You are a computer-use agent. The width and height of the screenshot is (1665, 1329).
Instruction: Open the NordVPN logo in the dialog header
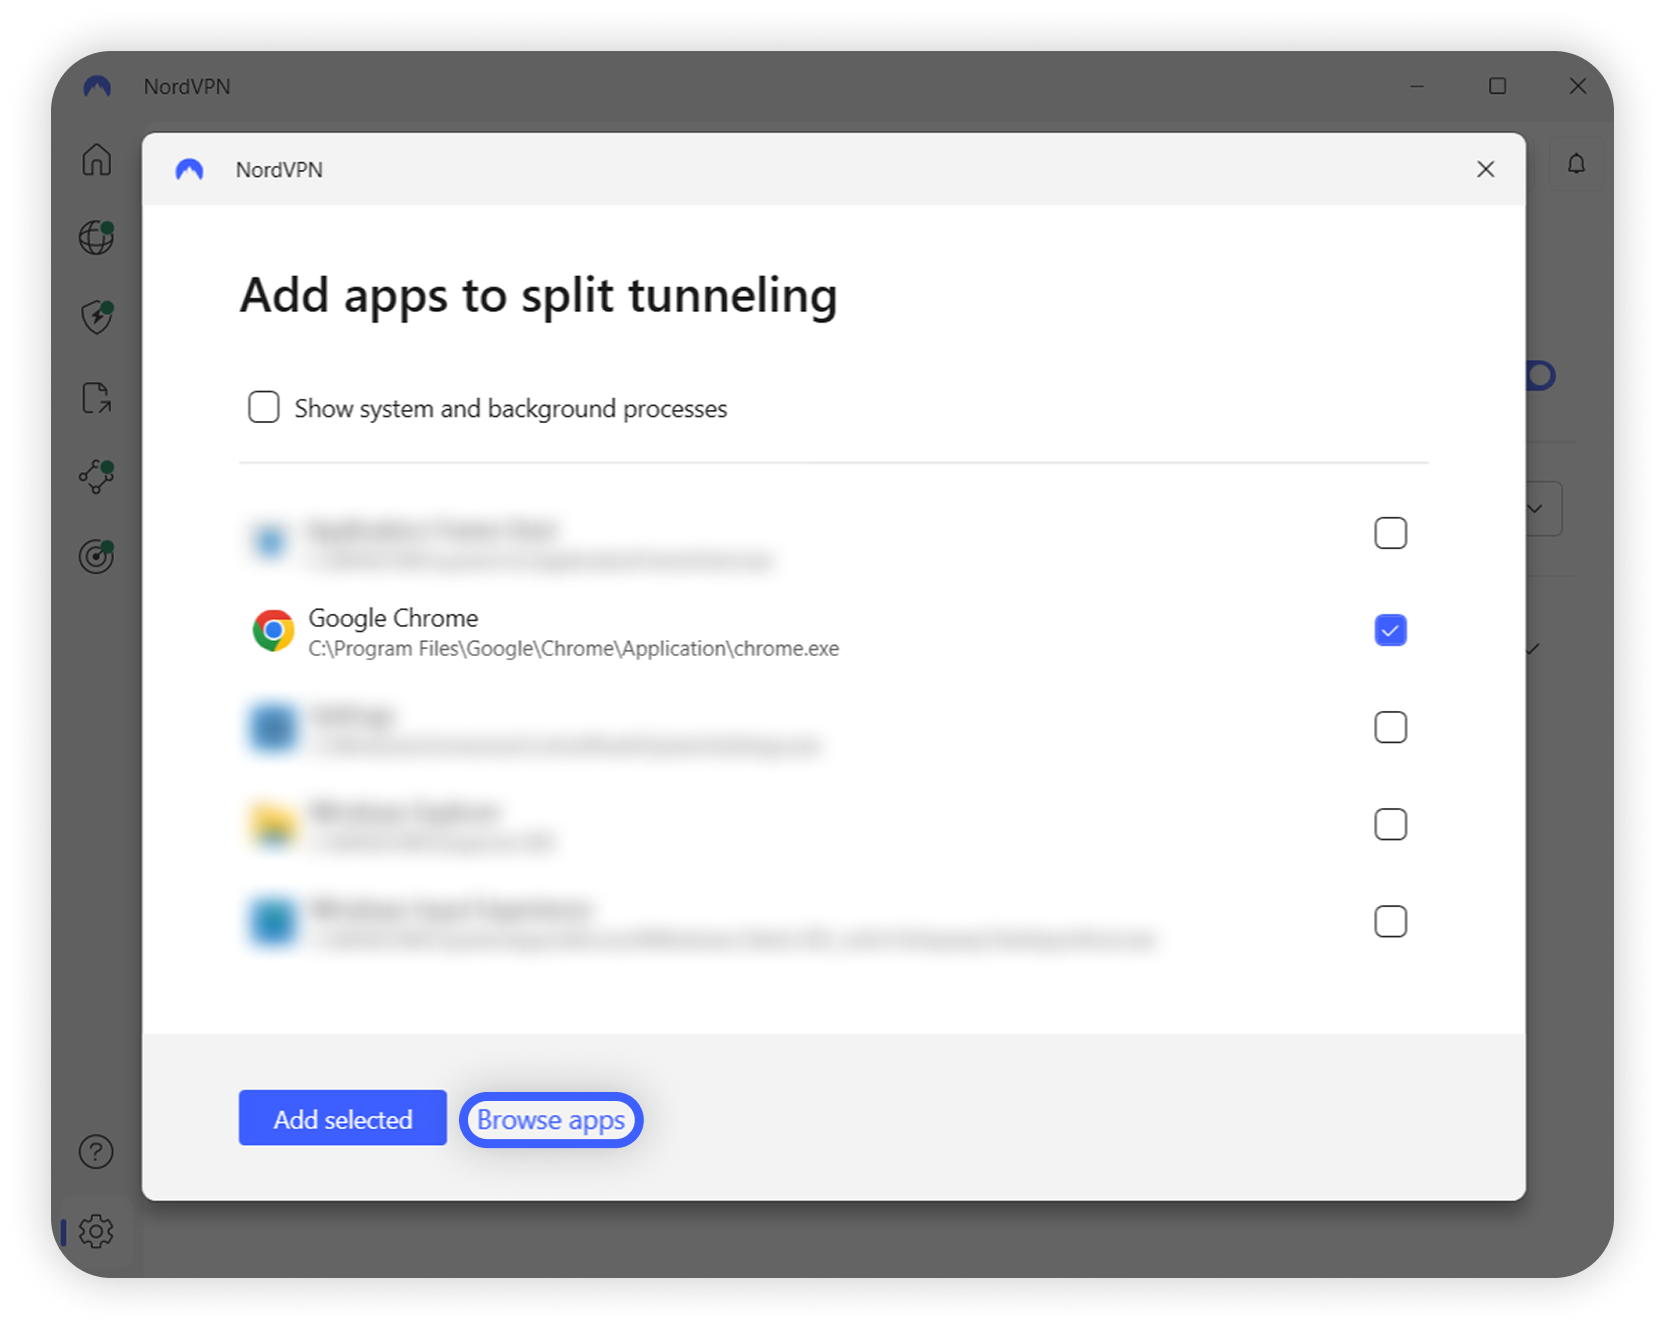point(191,169)
